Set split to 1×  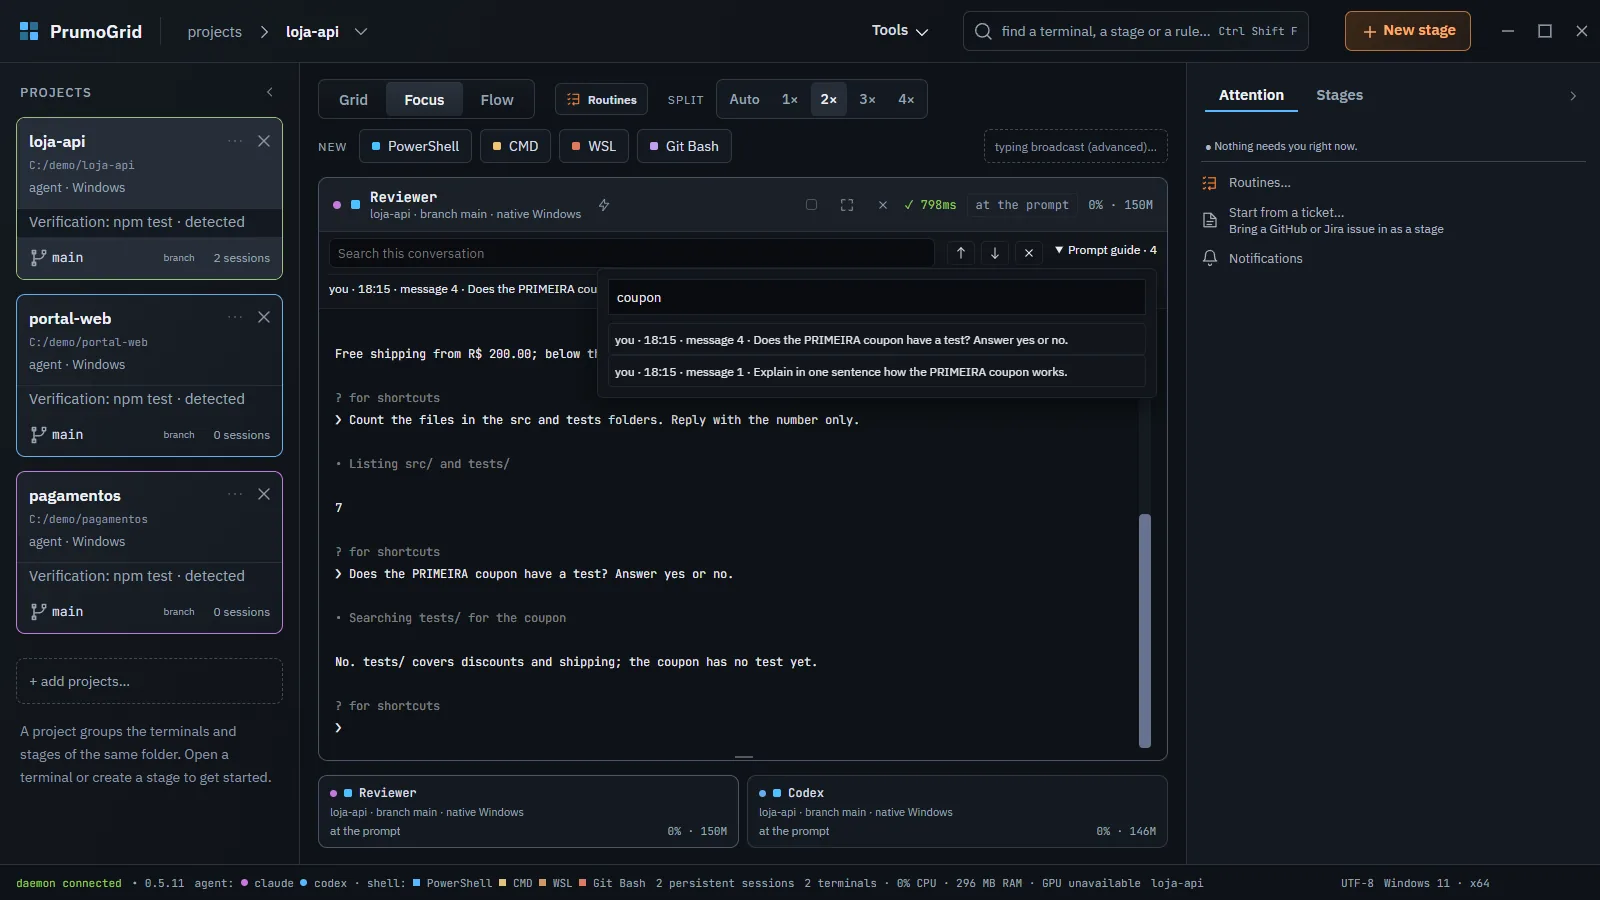point(790,99)
